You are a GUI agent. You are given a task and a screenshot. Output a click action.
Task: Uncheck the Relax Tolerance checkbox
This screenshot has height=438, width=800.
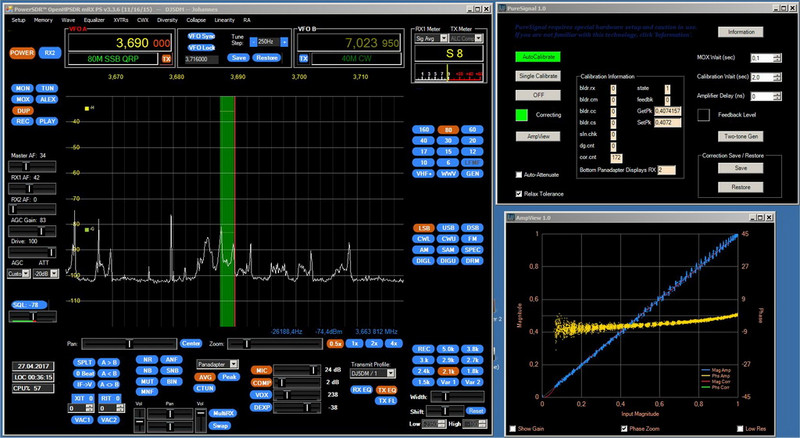(x=518, y=193)
